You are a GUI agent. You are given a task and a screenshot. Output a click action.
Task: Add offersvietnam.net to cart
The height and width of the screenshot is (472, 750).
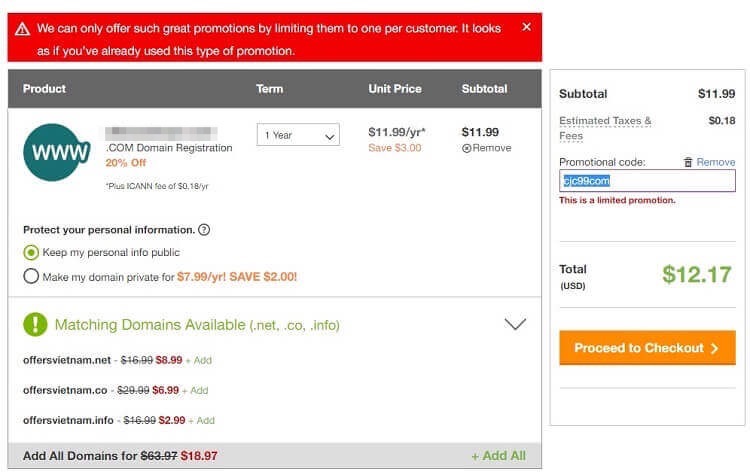(x=199, y=360)
